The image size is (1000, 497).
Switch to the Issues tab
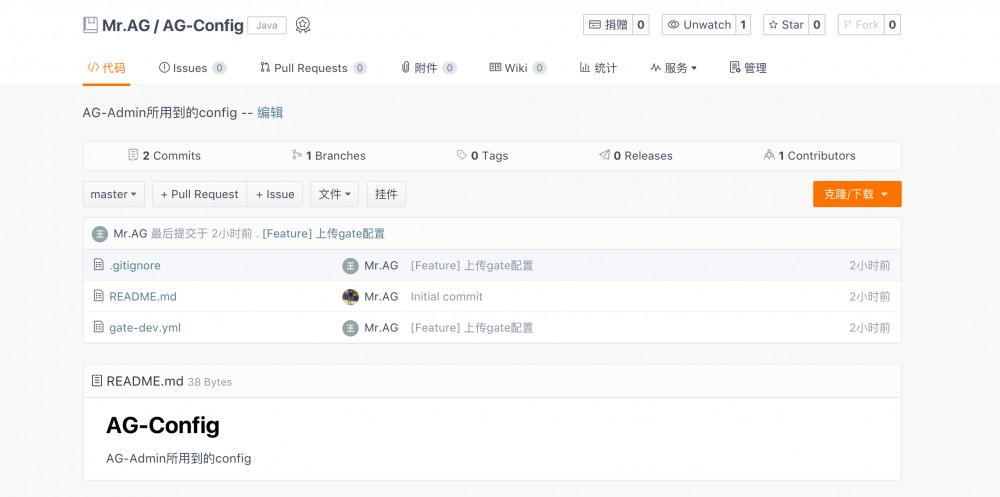(x=192, y=68)
